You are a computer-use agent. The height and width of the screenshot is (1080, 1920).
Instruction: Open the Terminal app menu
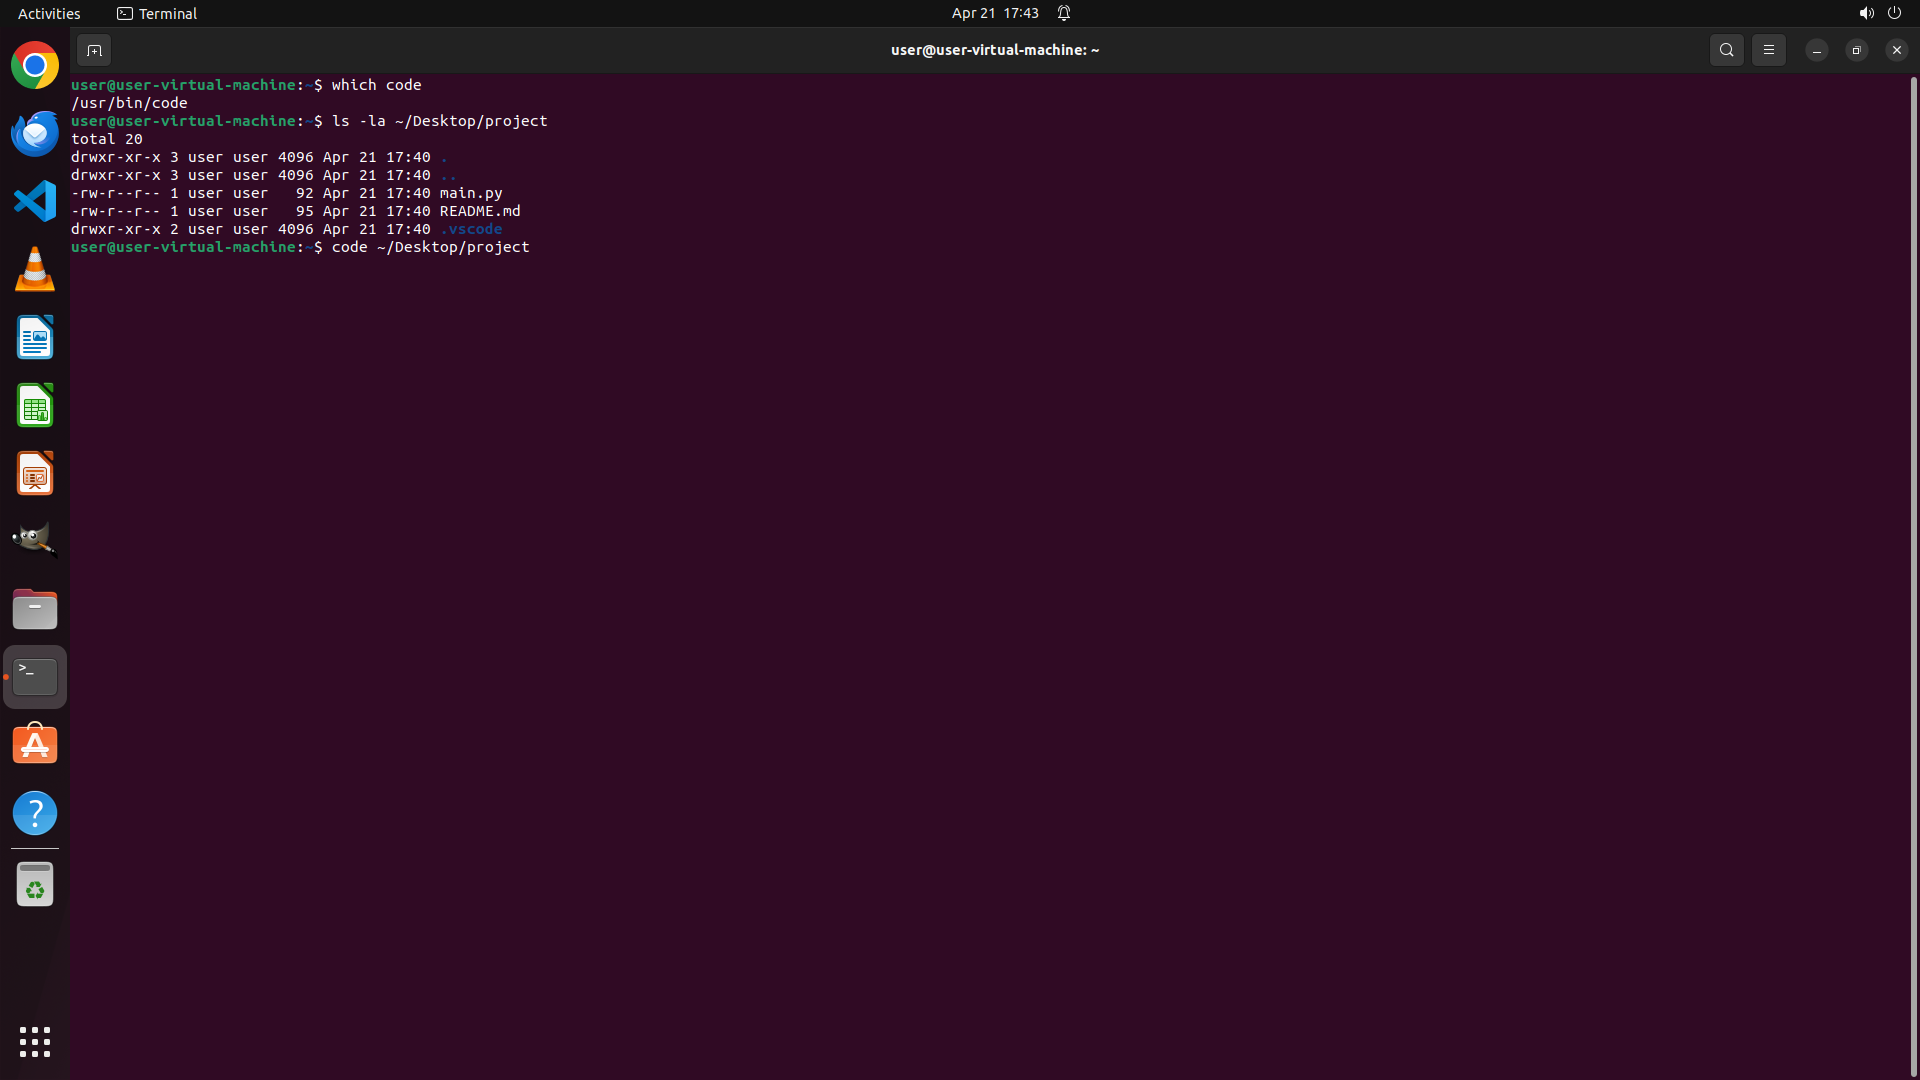(157, 13)
